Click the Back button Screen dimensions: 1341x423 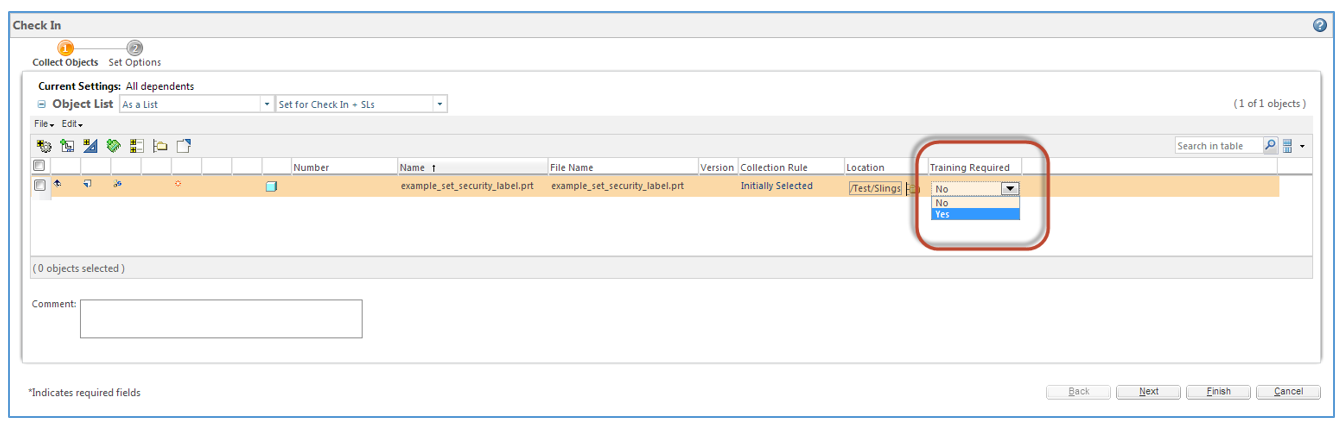tap(1079, 392)
